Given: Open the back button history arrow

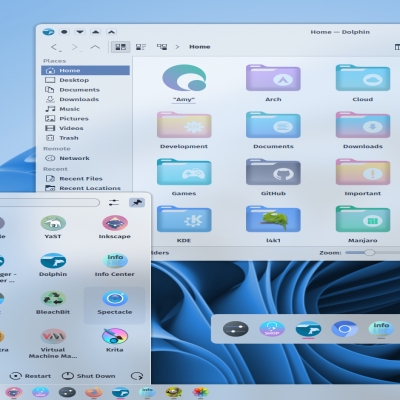Looking at the screenshot, I should point(60,51).
